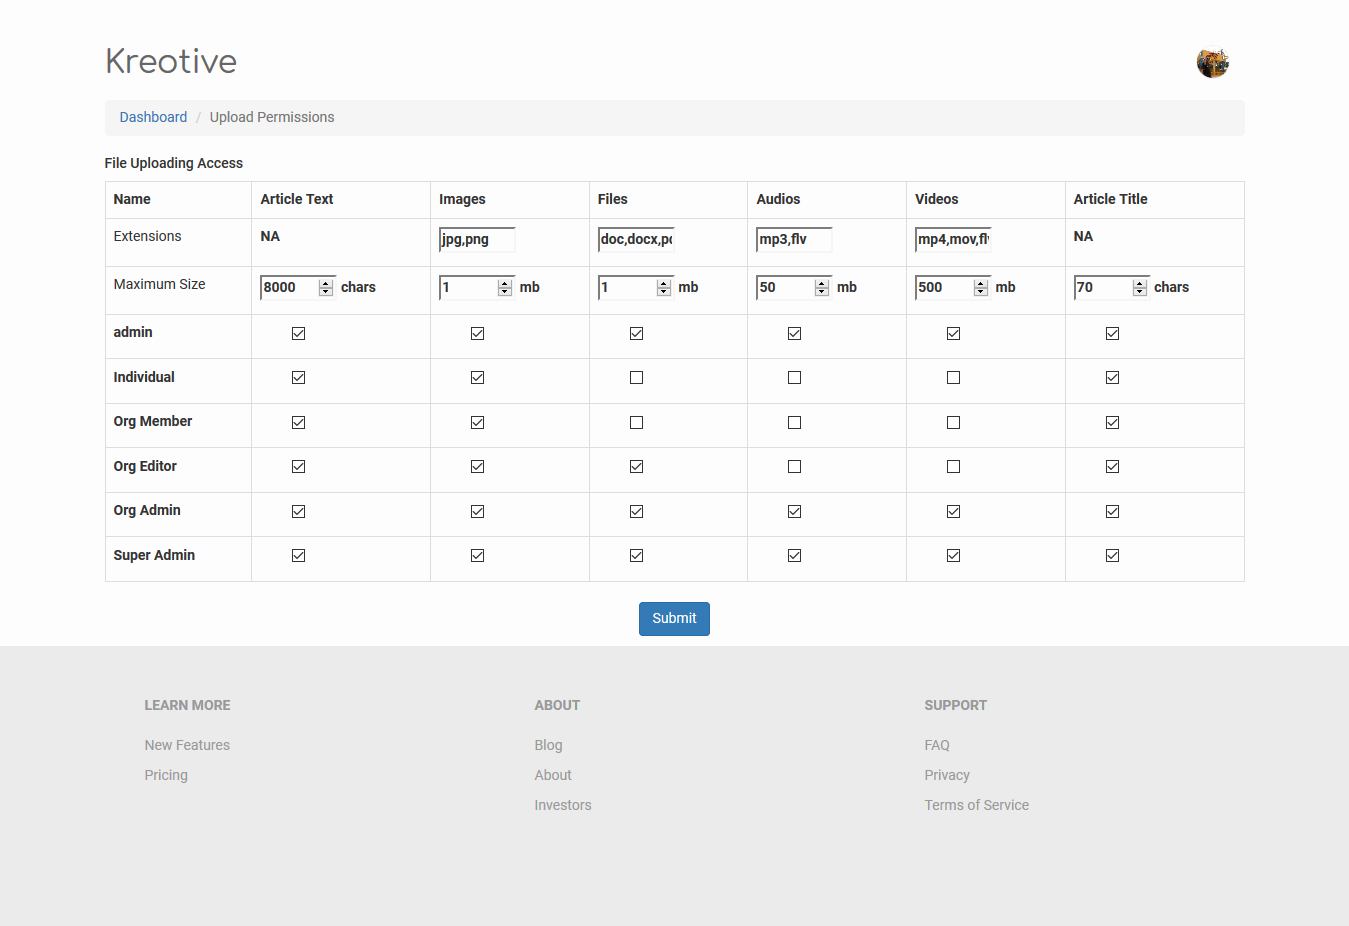Click the Images extensions text field
This screenshot has height=926, width=1349.
(x=477, y=240)
